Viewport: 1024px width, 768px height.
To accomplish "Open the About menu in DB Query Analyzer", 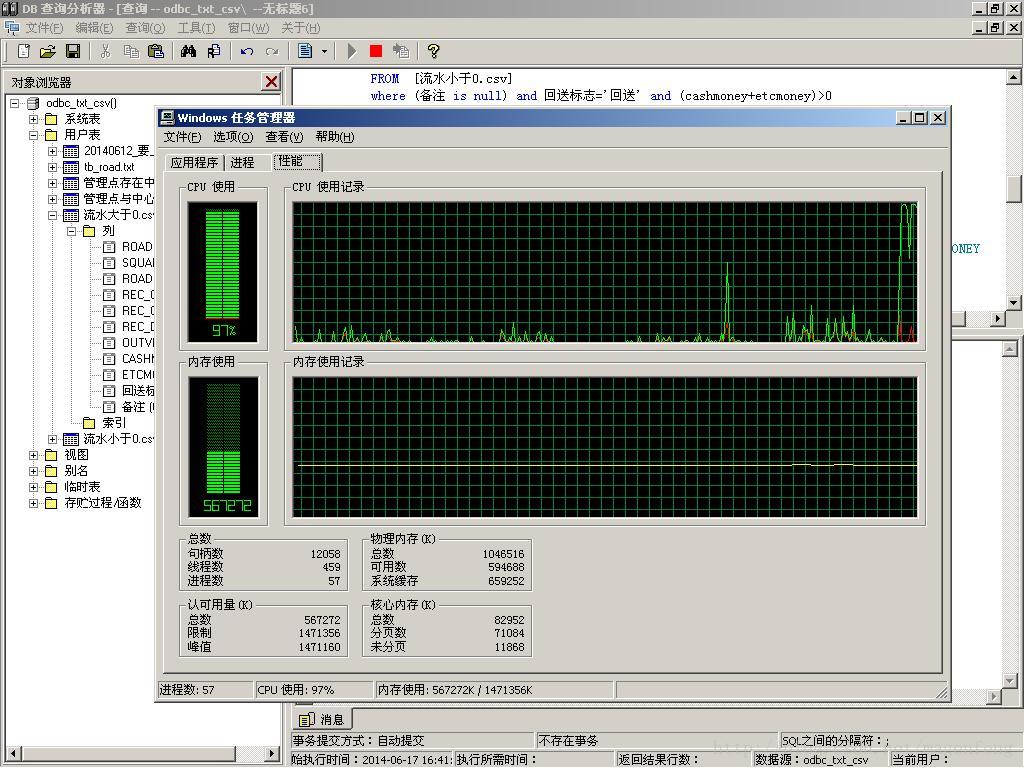I will [x=300, y=27].
